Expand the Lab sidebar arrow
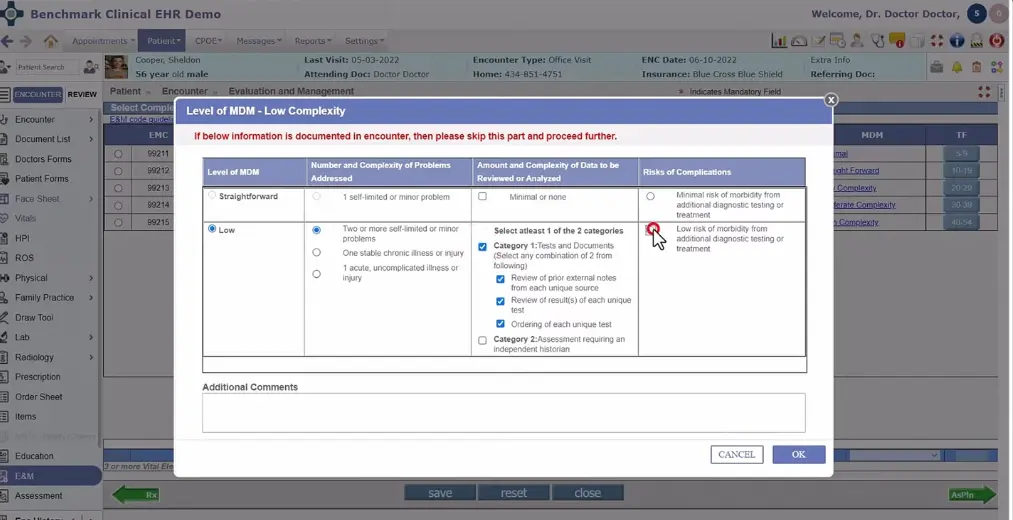1013x520 pixels. [91, 337]
